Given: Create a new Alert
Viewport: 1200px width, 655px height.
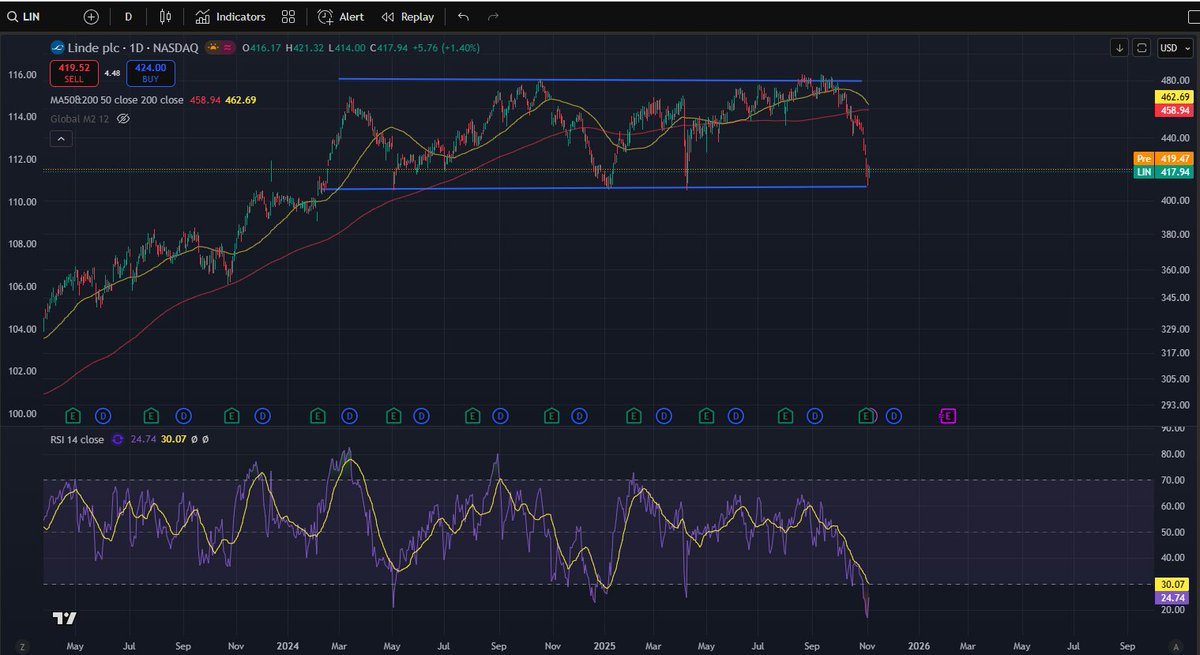Looking at the screenshot, I should 341,17.
